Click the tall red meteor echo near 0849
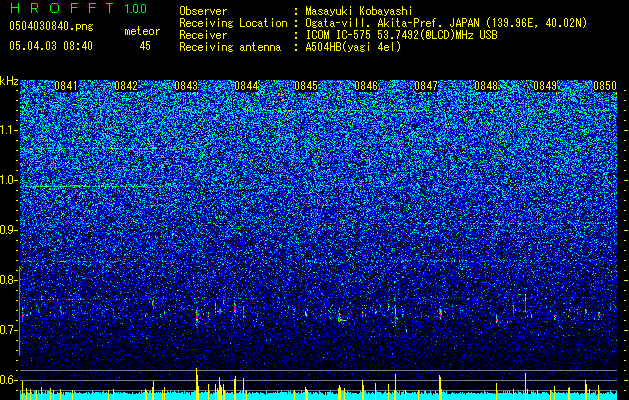 [x=525, y=304]
